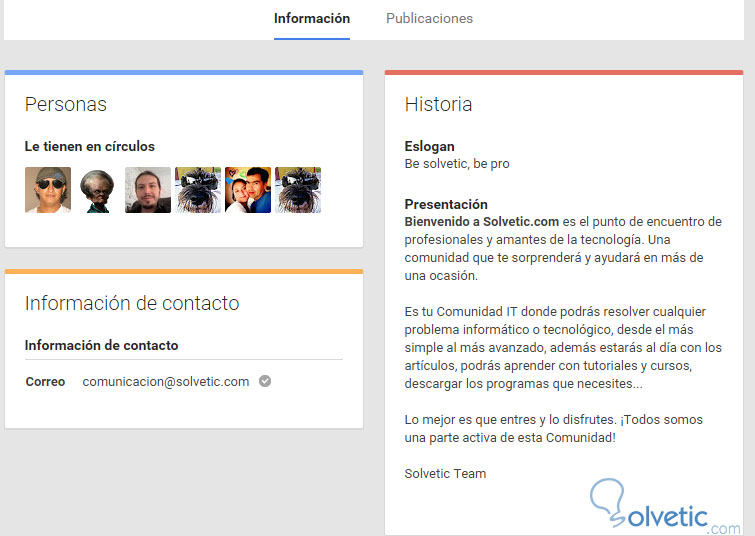Click the comunicacion@solvetic.com email address
The width and height of the screenshot is (755, 536).
coord(166,381)
